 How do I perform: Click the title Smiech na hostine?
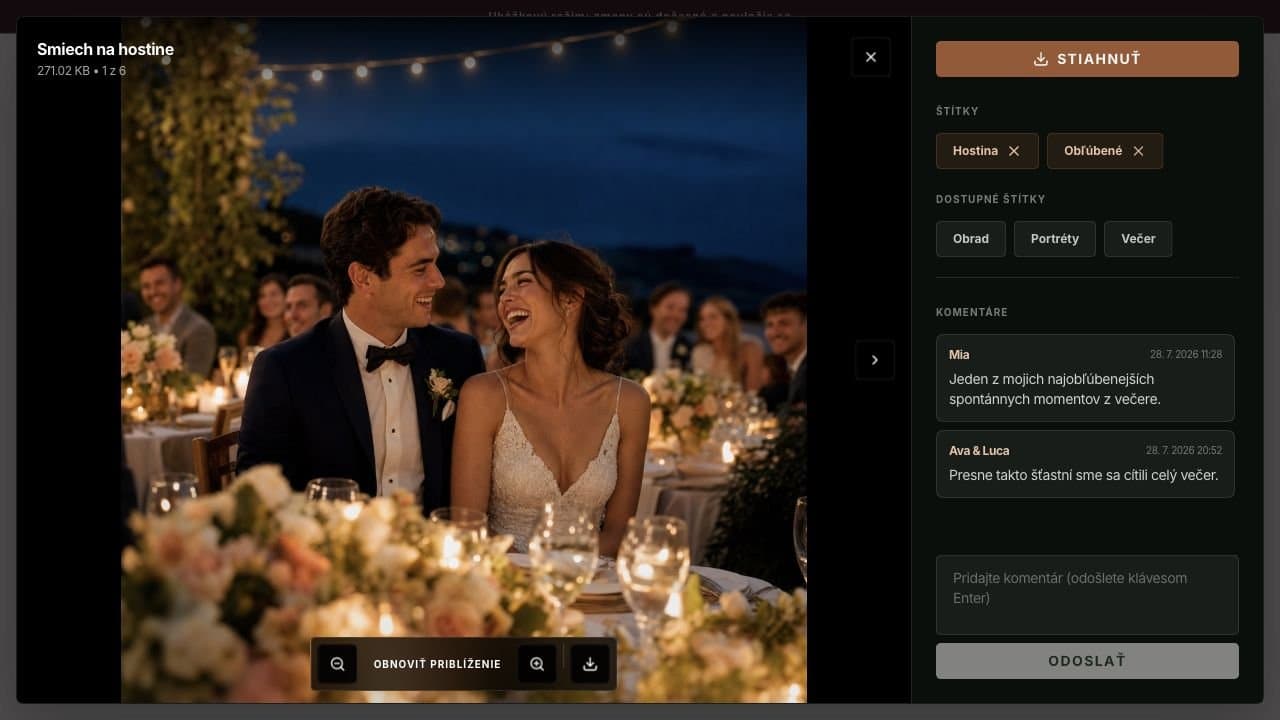pos(105,49)
